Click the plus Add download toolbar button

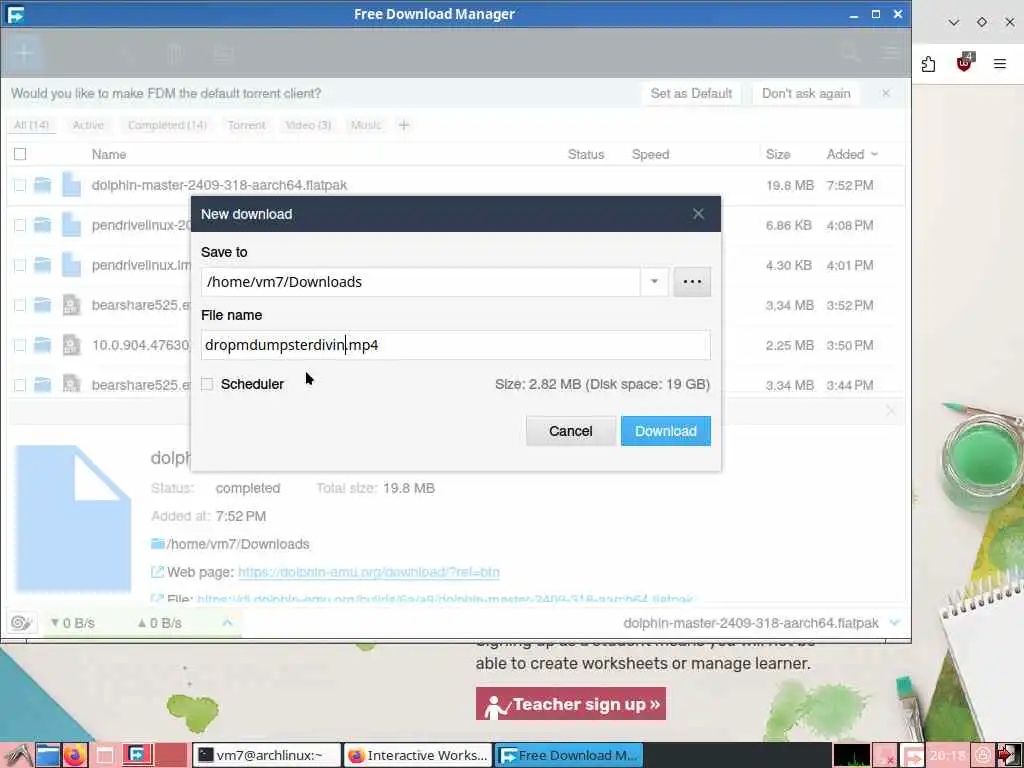click(x=24, y=53)
